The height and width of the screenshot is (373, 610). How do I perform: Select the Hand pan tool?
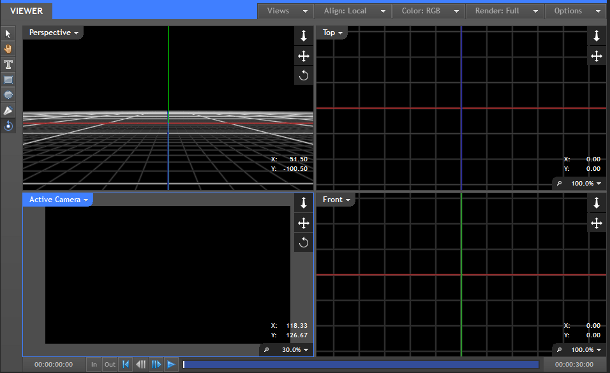[x=8, y=49]
